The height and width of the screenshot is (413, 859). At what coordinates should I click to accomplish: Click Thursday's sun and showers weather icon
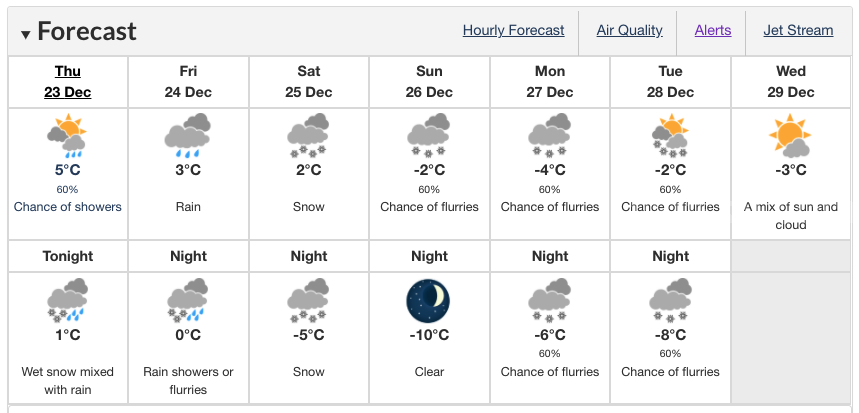click(68, 137)
